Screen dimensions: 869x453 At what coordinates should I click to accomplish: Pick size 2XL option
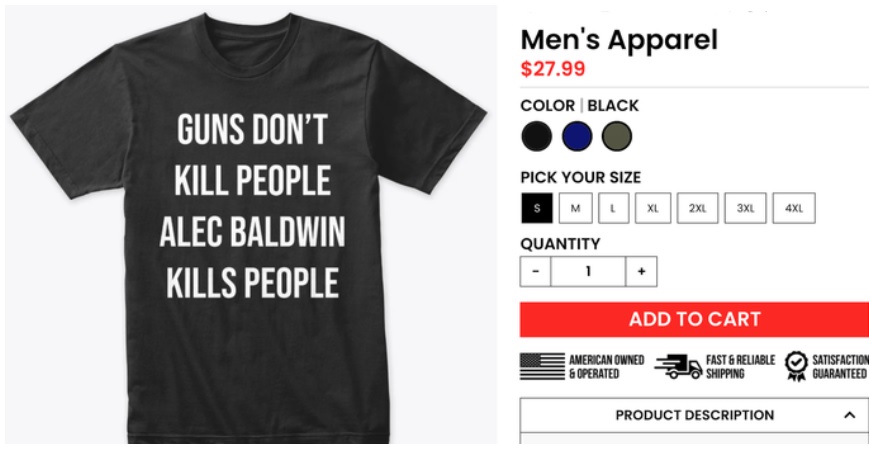point(697,208)
